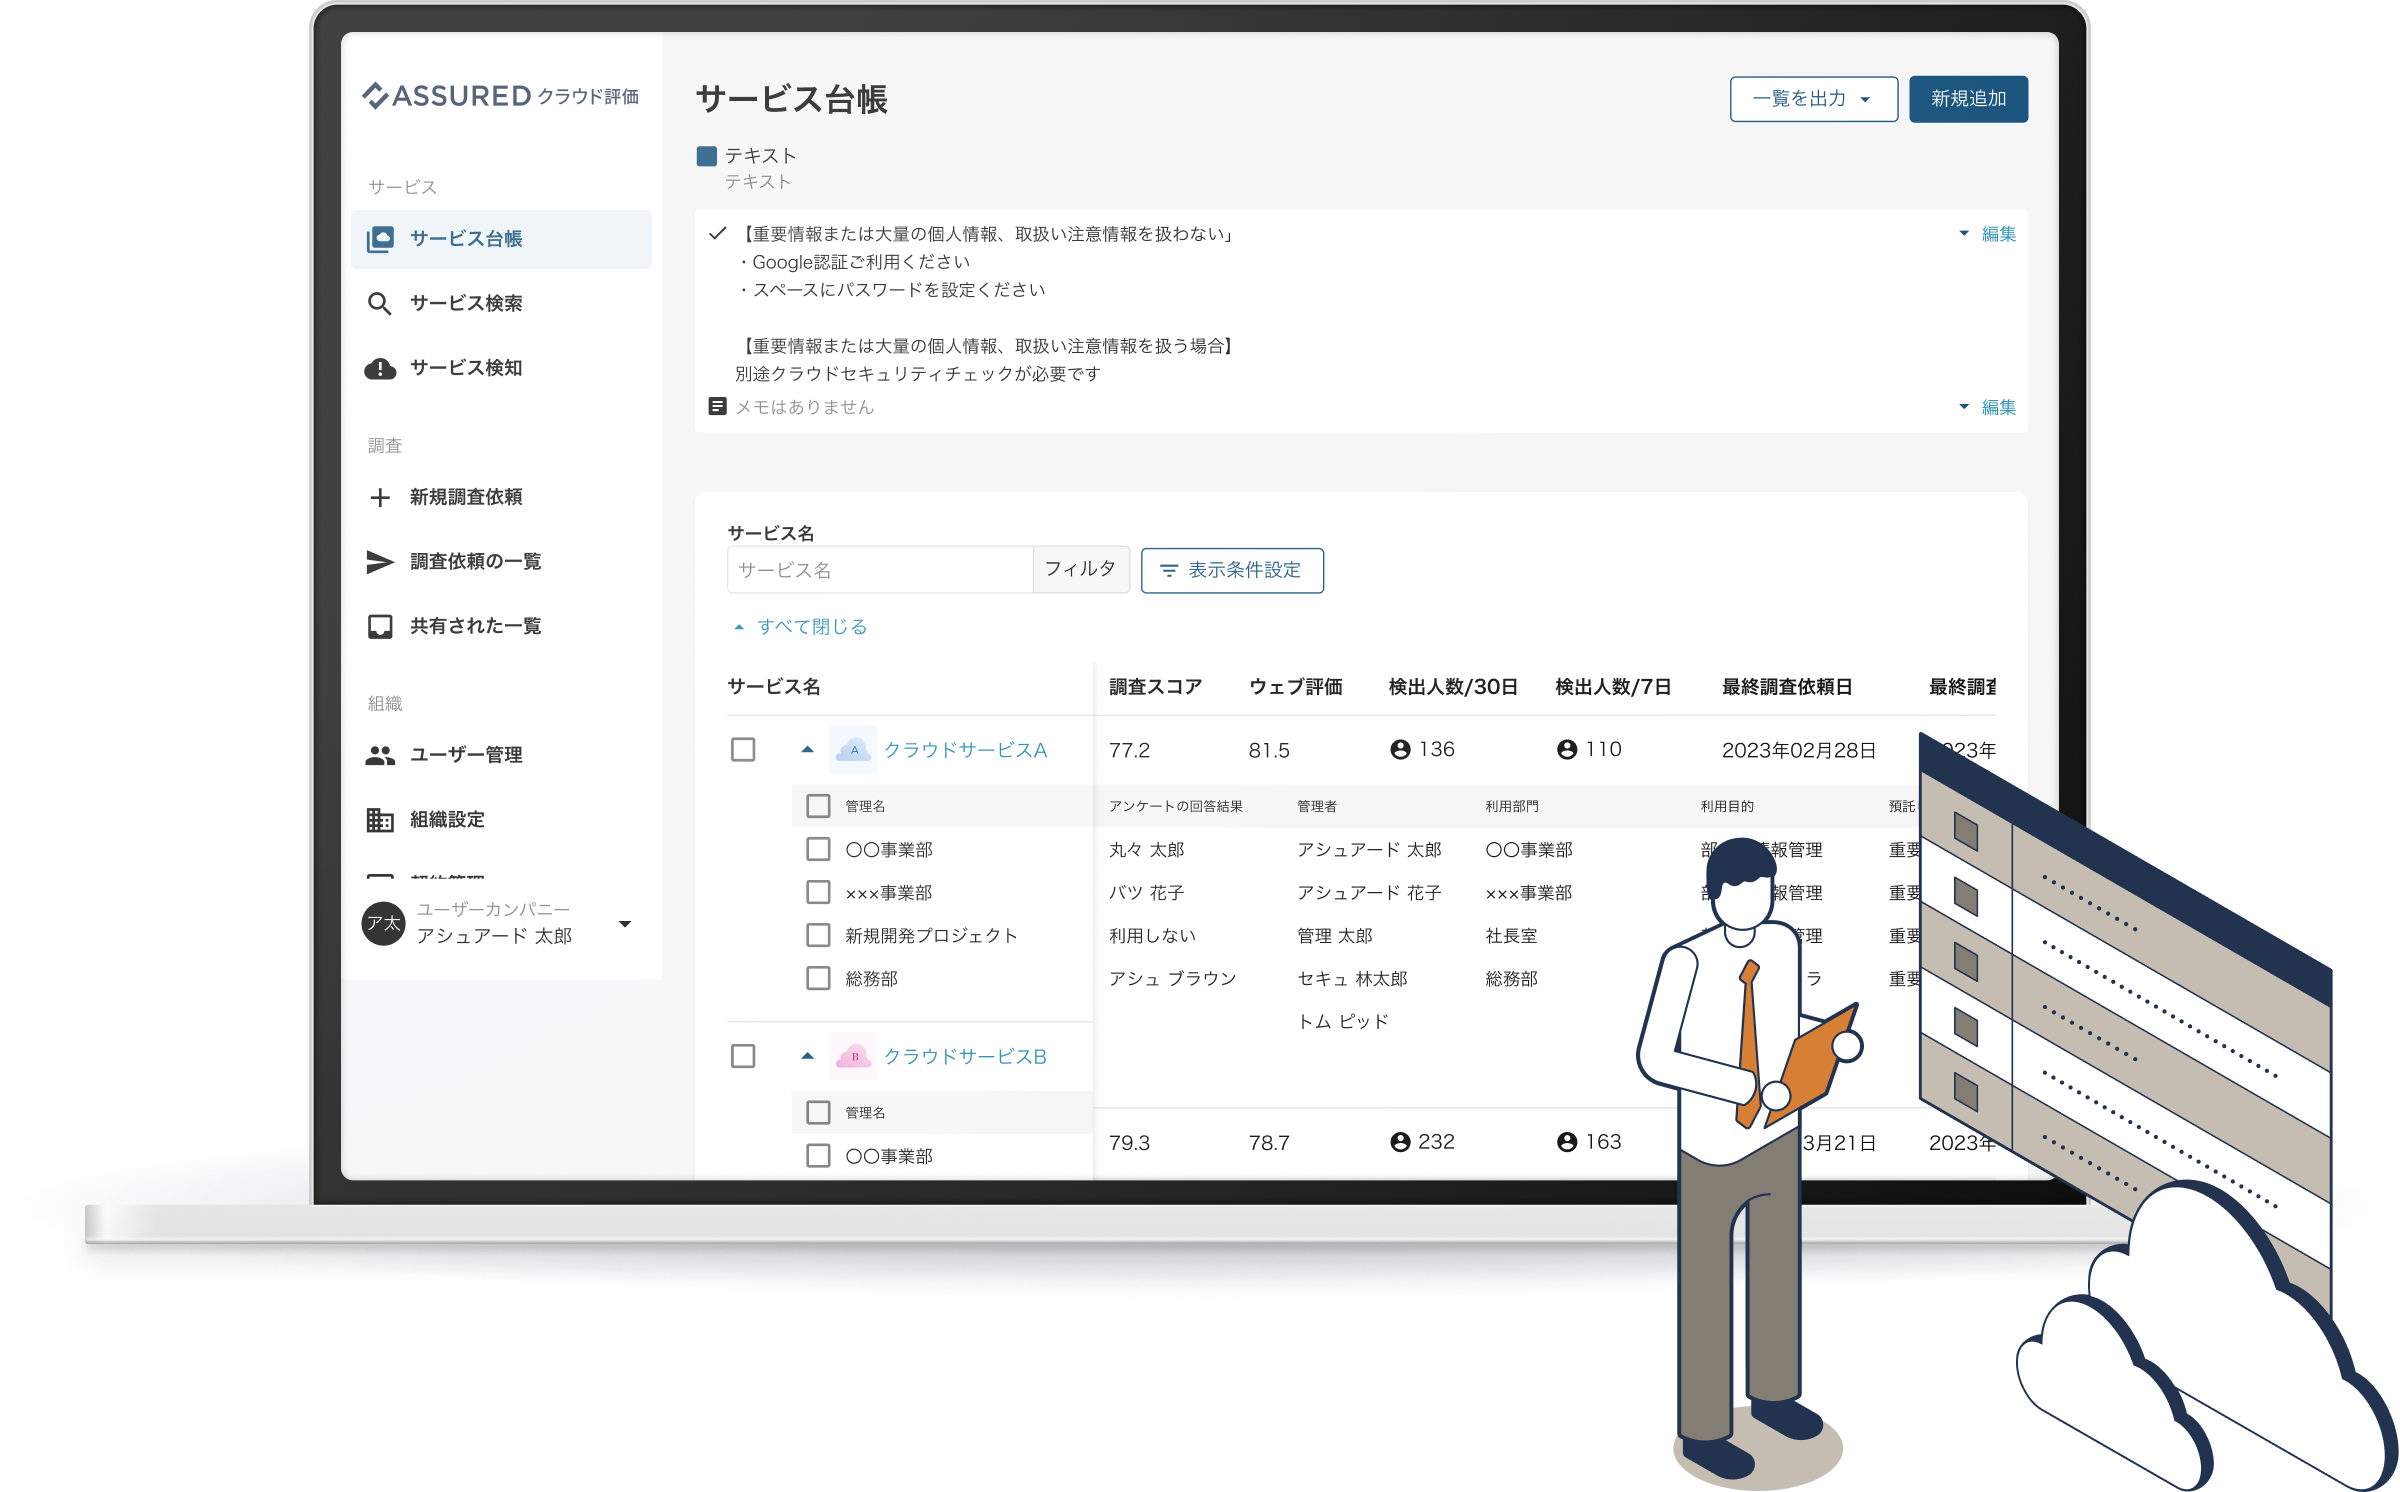Click the 新規追加 button
Image resolution: width=2400 pixels, height=1492 pixels.
1968,99
